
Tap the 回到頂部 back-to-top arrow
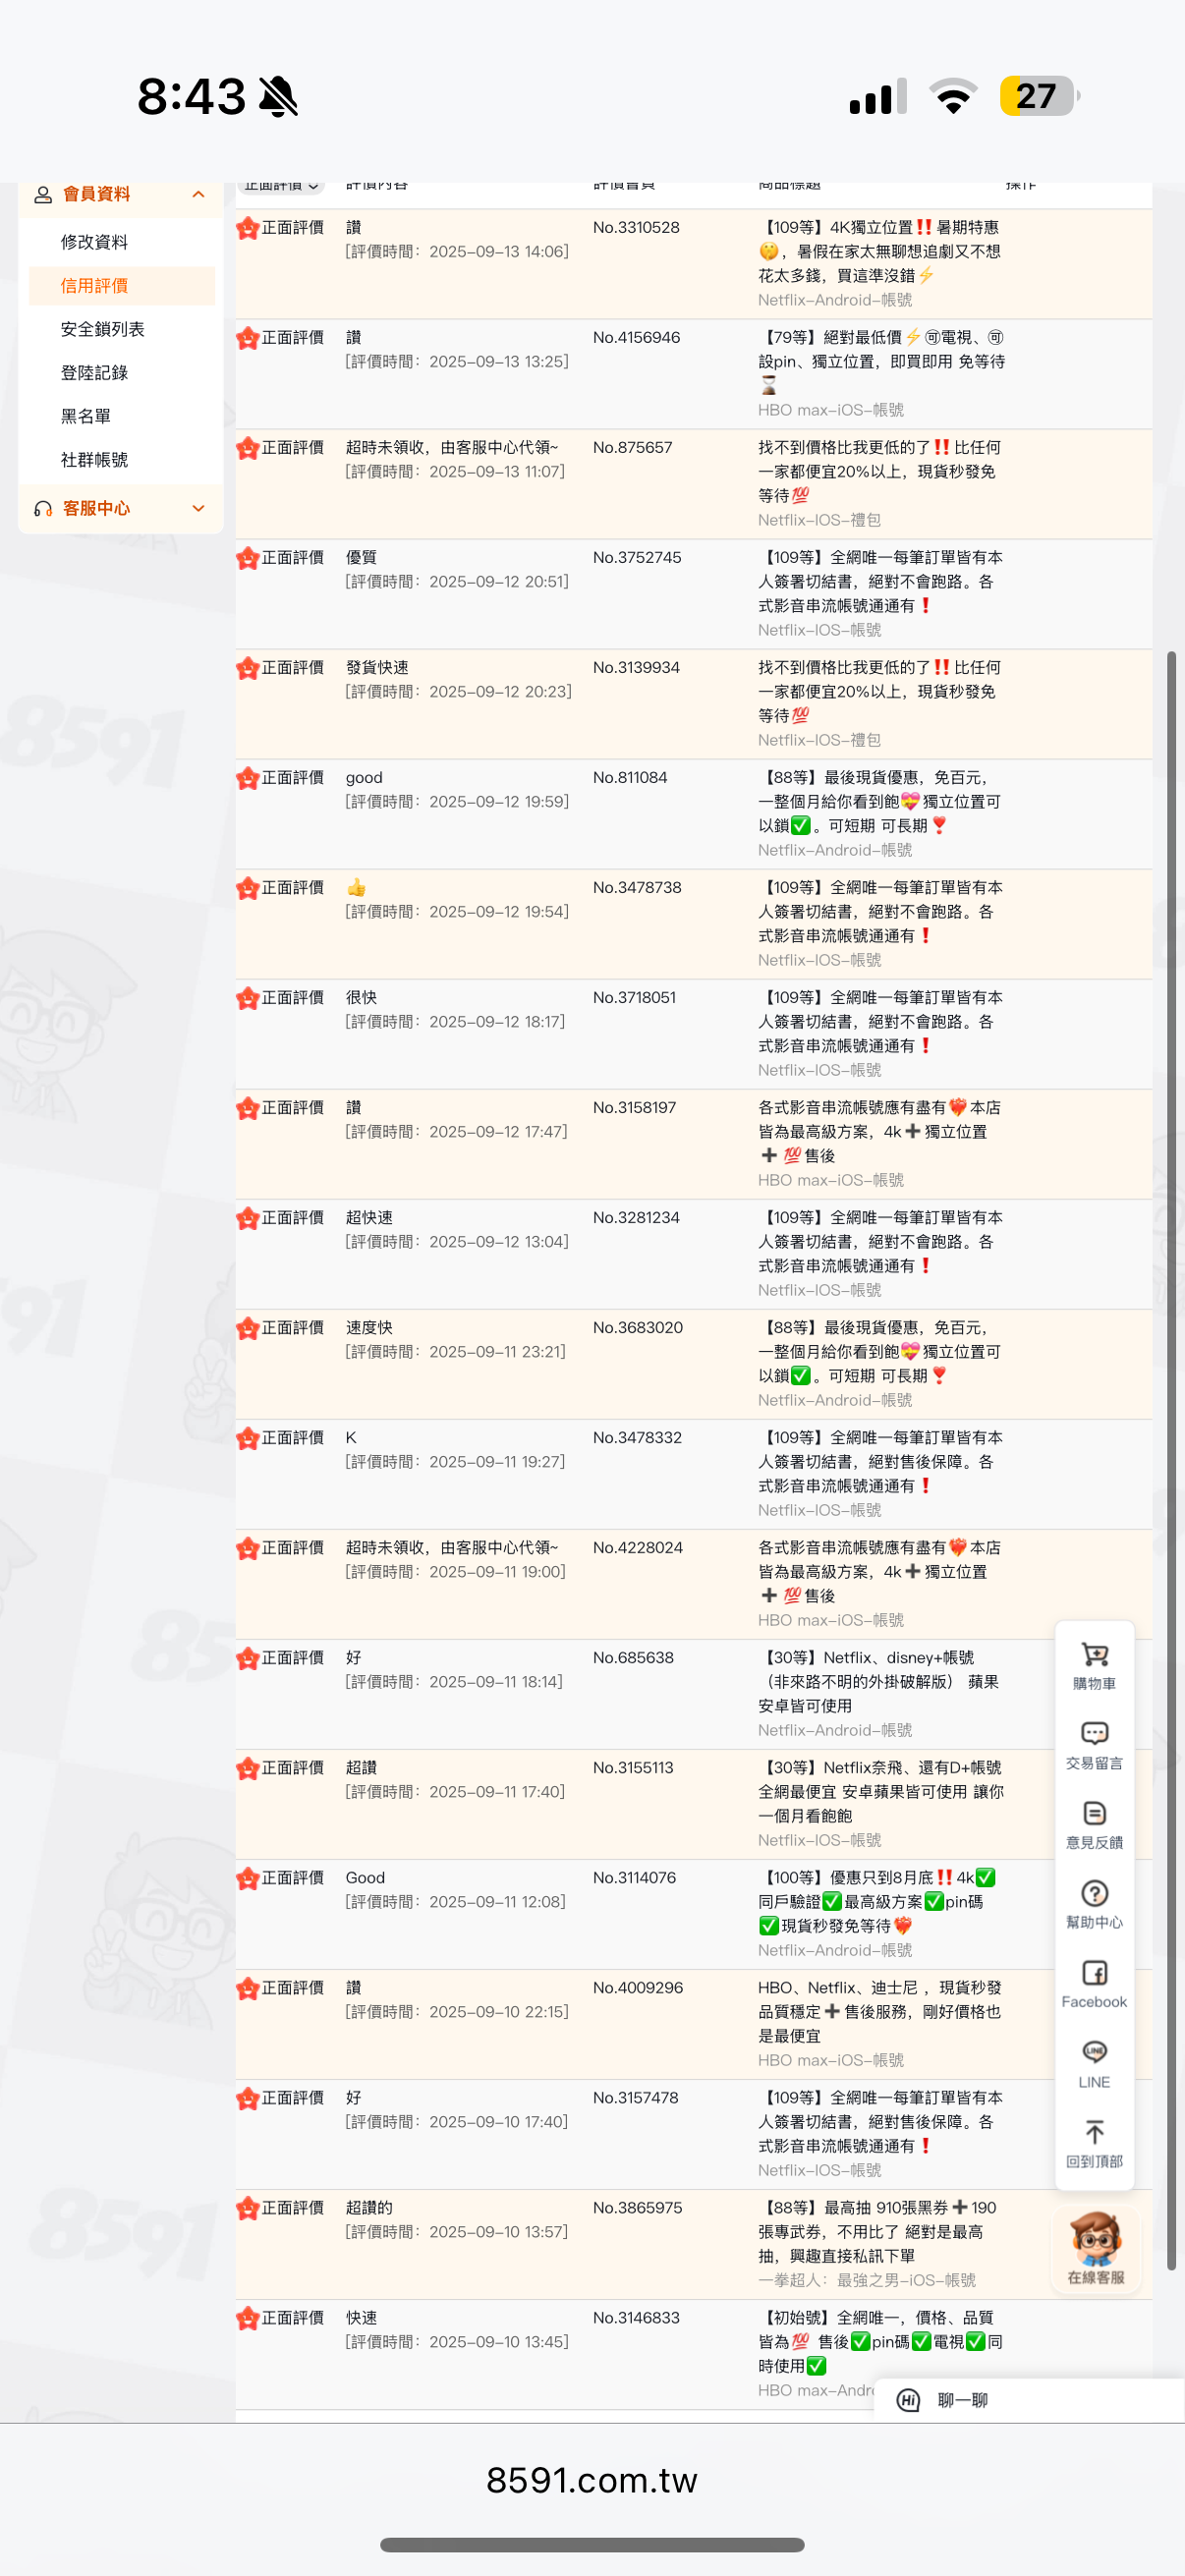coord(1094,2143)
